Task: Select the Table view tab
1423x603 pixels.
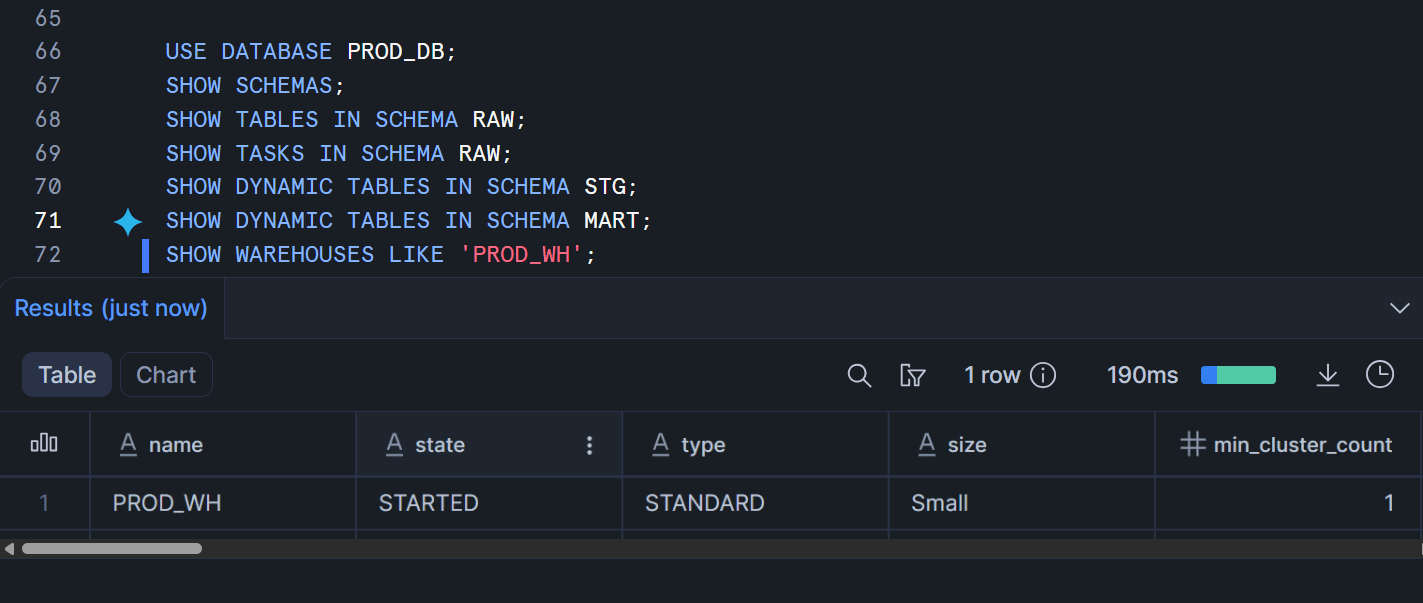Action: tap(67, 375)
